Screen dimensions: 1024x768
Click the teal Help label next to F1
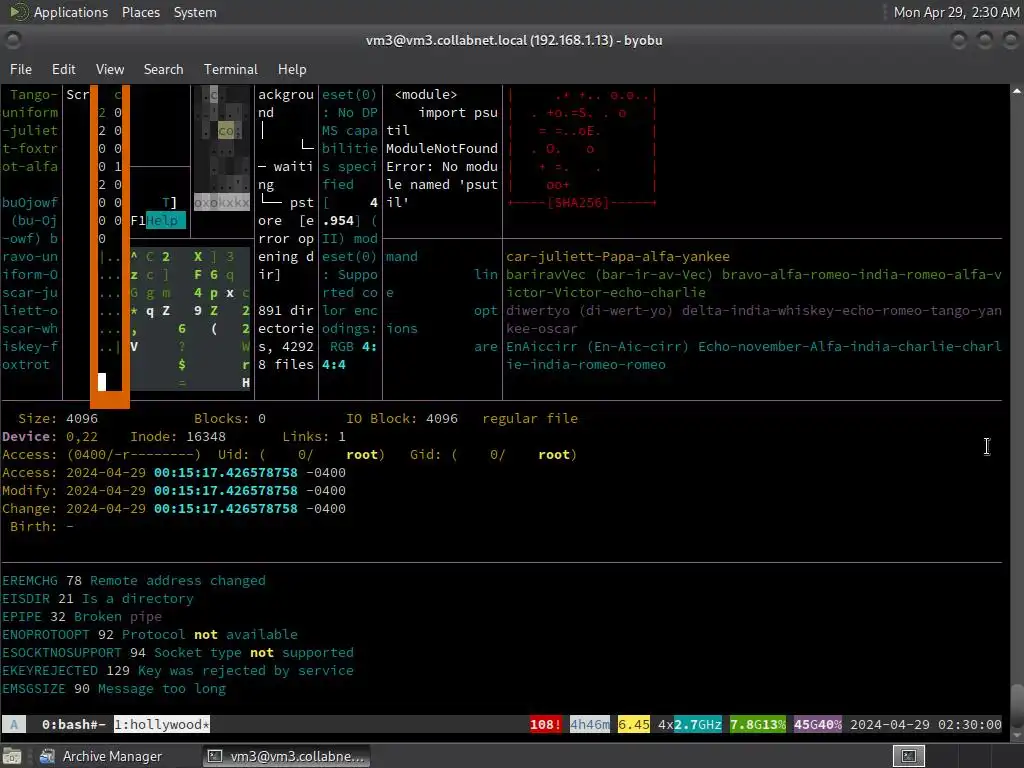(x=165, y=220)
